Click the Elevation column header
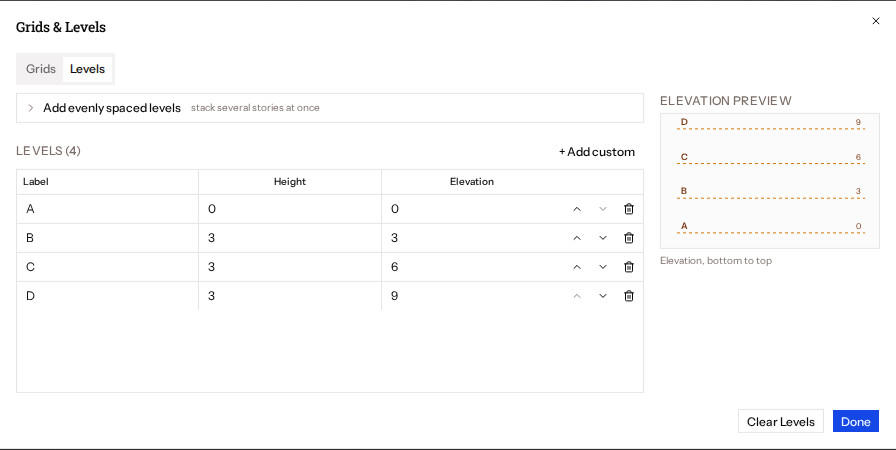Image resolution: width=896 pixels, height=450 pixels. 471,182
